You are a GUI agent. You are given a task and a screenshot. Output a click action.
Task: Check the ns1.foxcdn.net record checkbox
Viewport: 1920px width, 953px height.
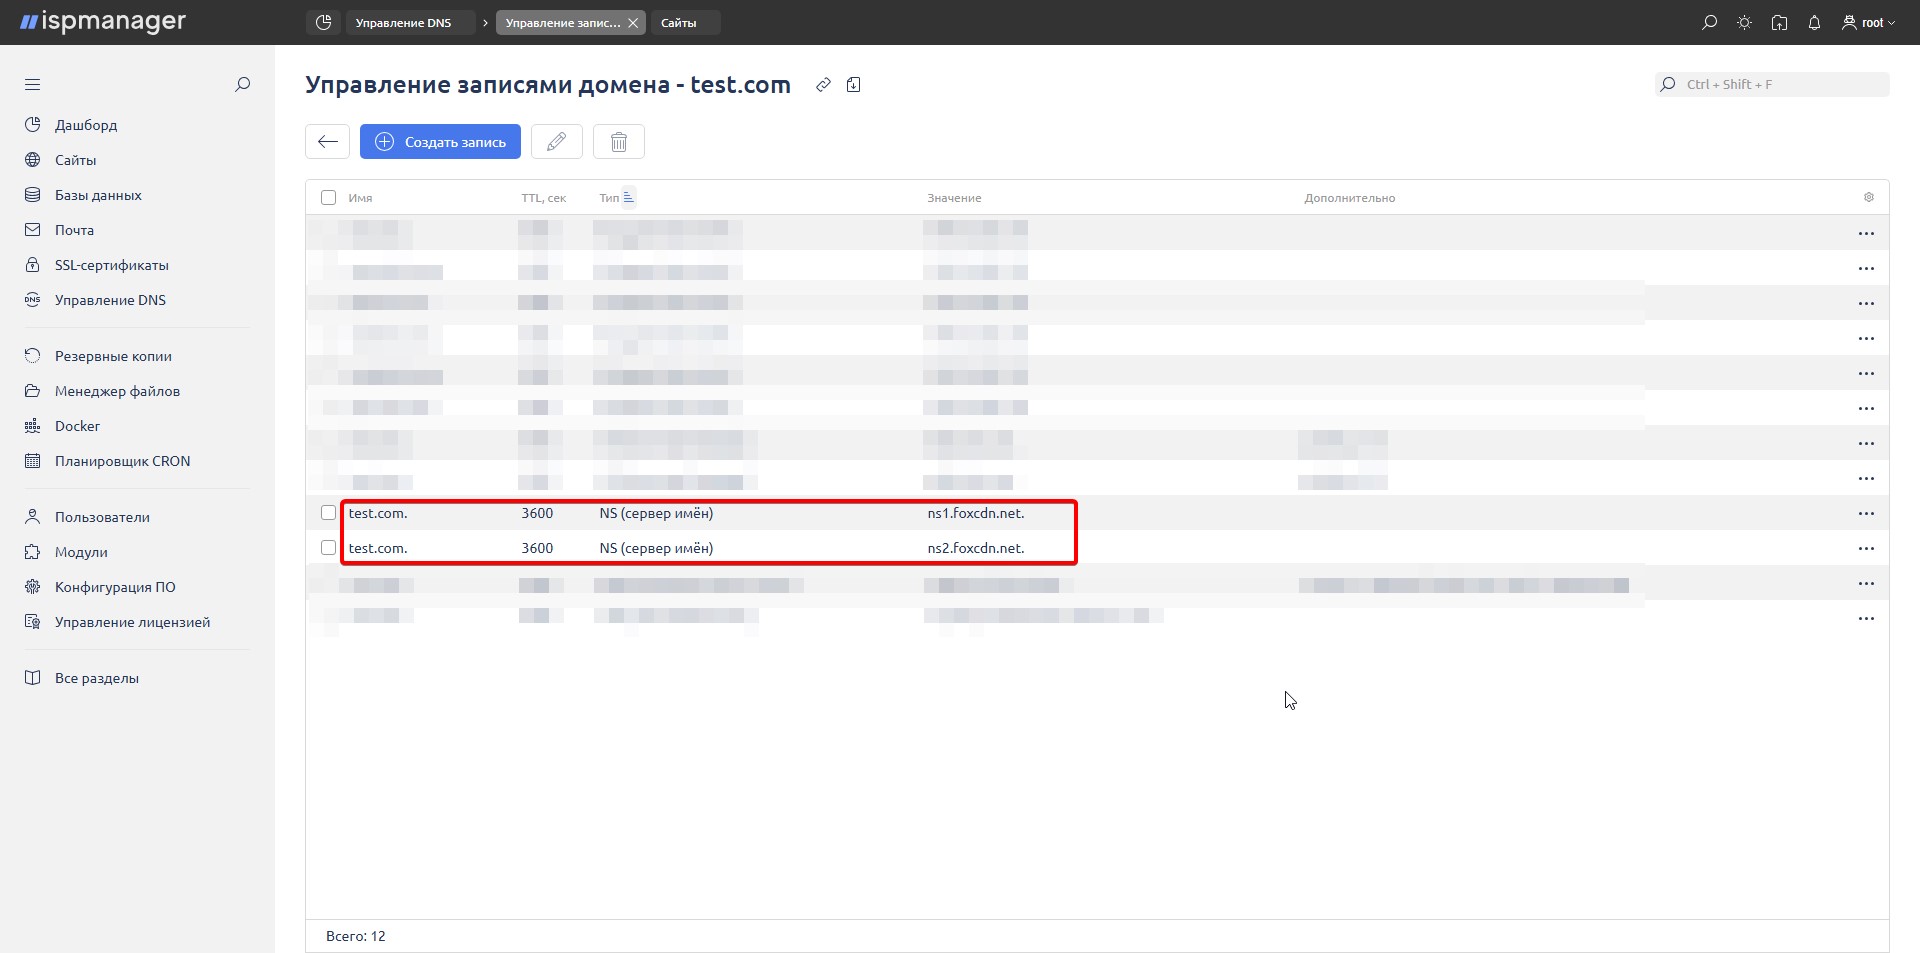tap(328, 513)
